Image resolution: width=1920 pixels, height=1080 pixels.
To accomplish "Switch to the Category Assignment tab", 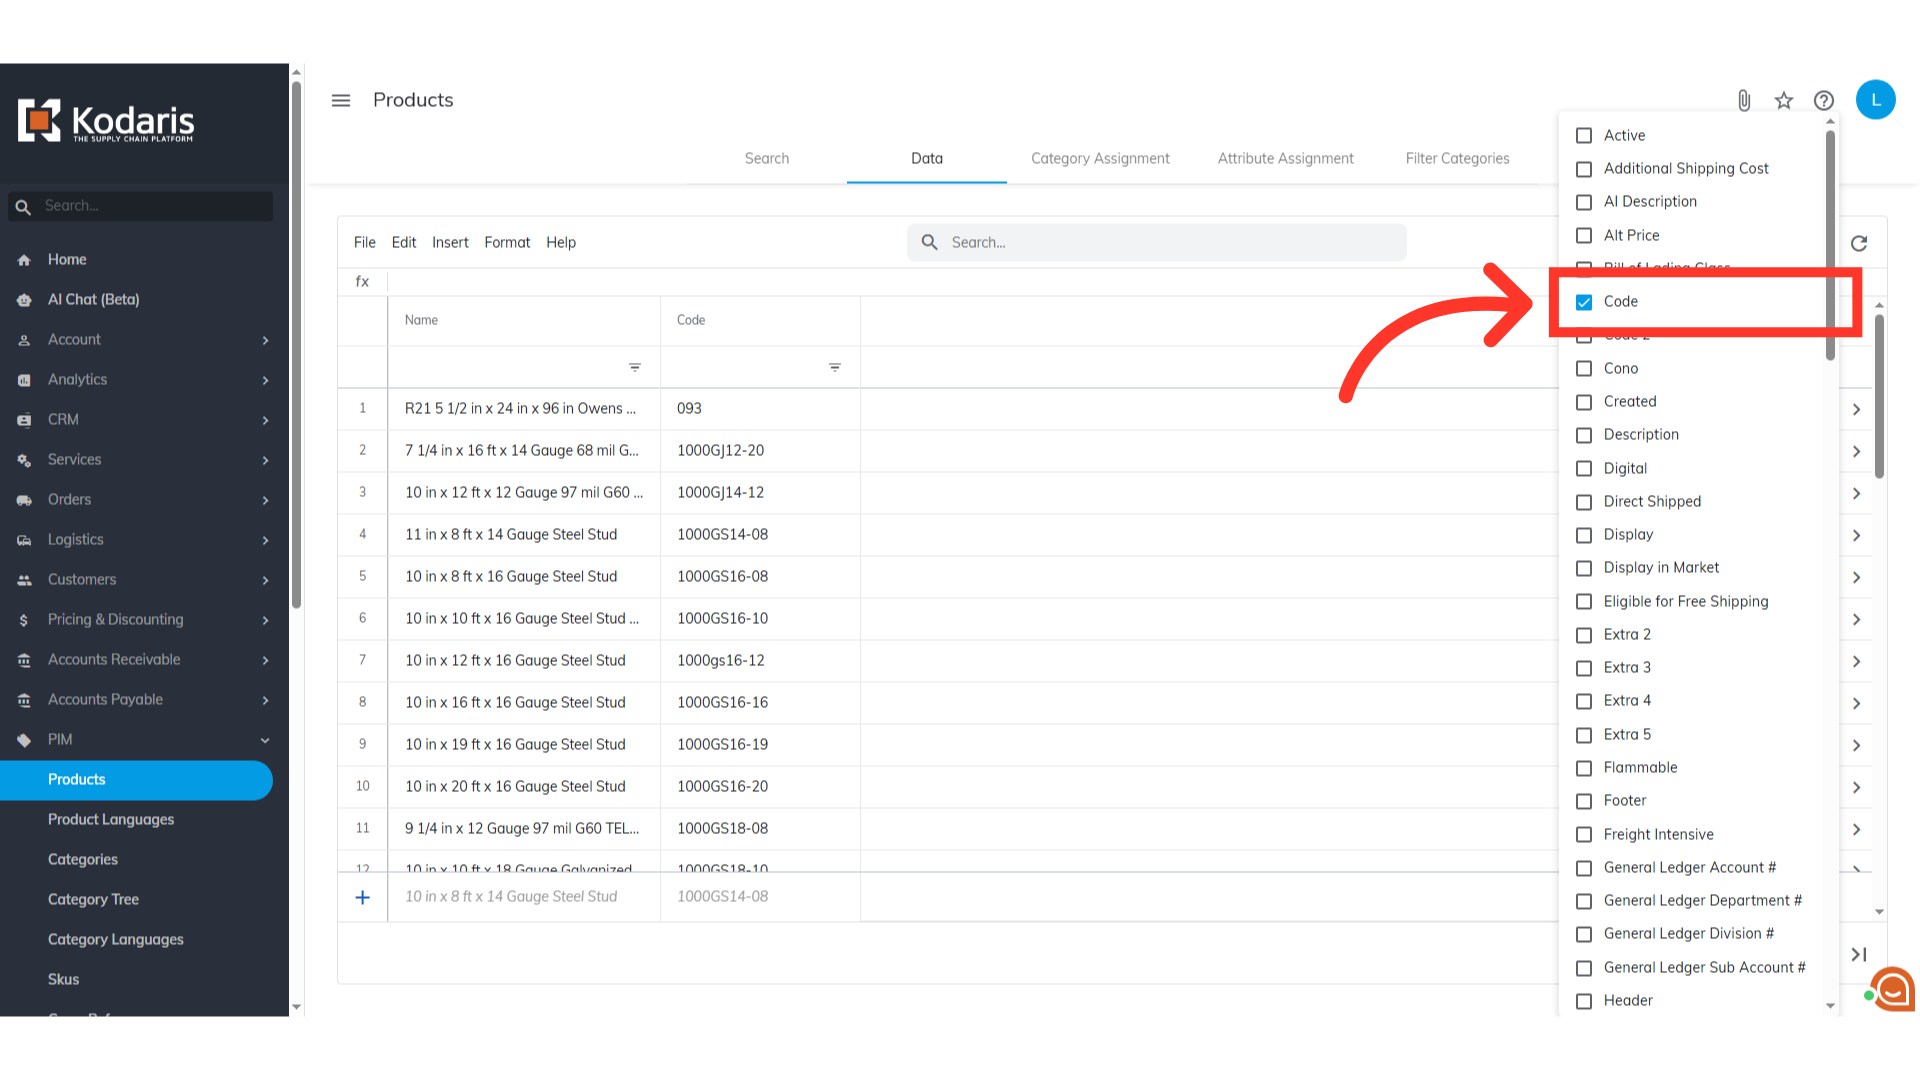I will (x=1100, y=158).
